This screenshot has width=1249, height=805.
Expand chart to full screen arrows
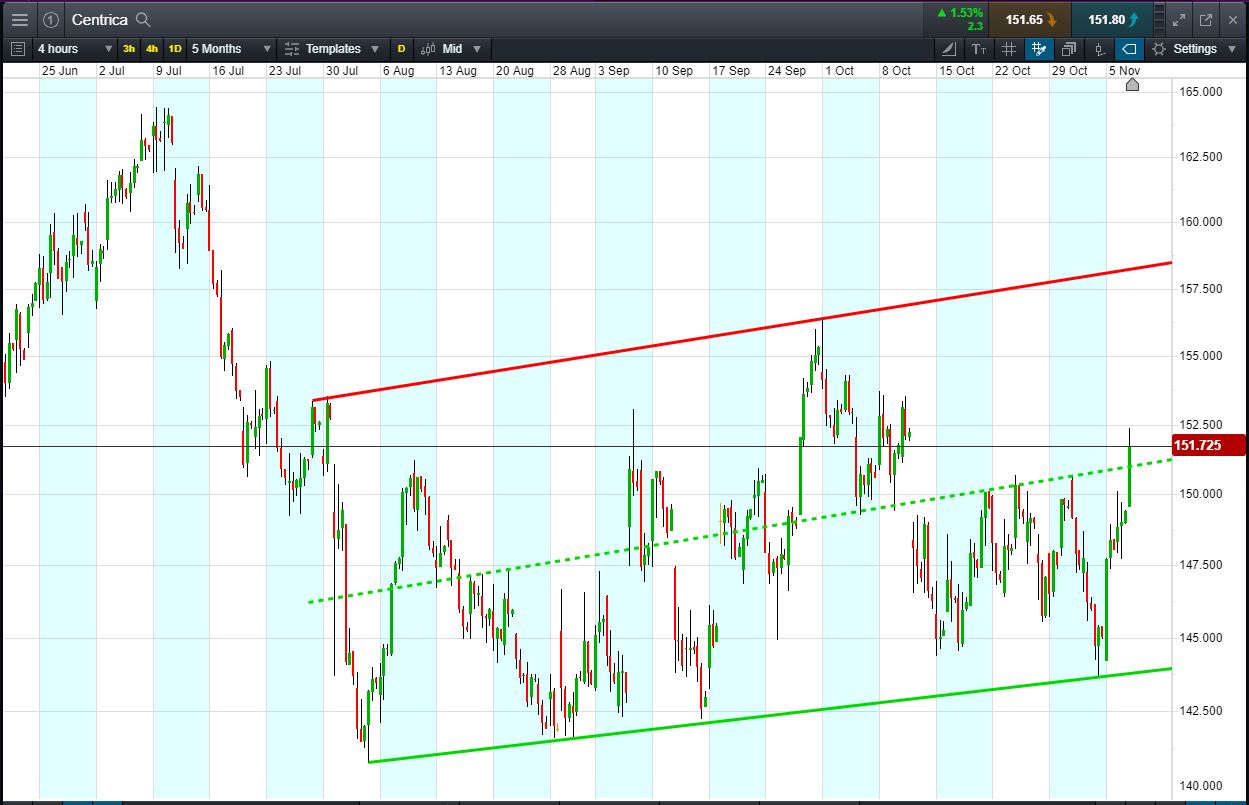pos(1179,19)
